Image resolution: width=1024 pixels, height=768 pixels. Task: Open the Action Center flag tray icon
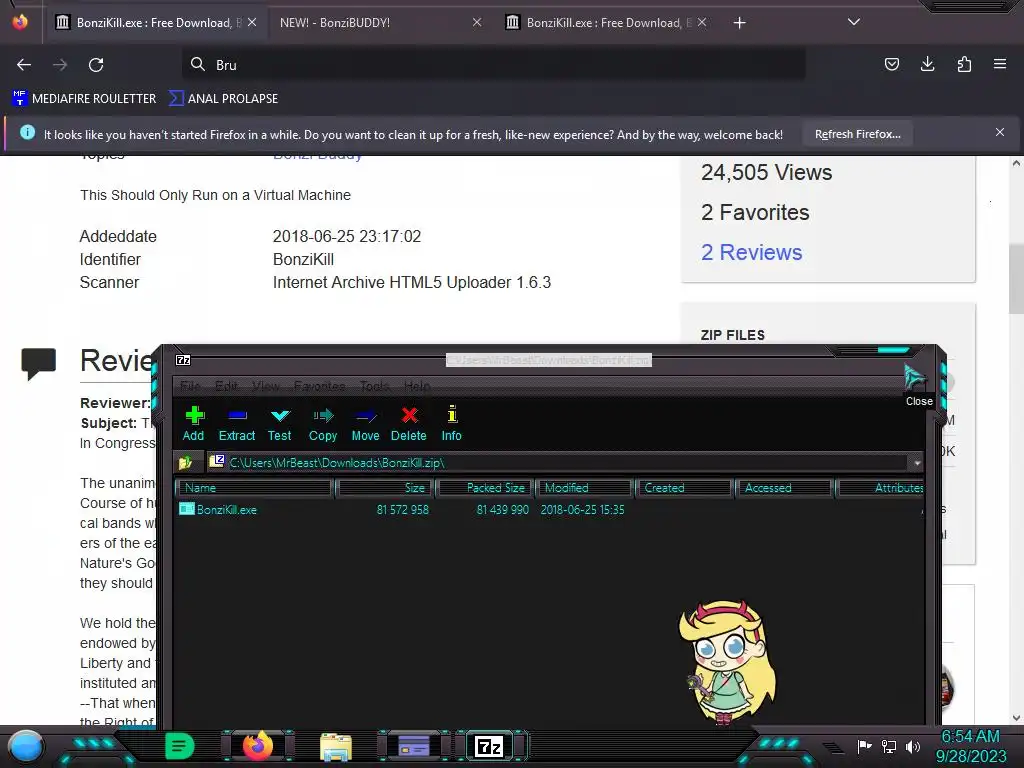(x=864, y=746)
